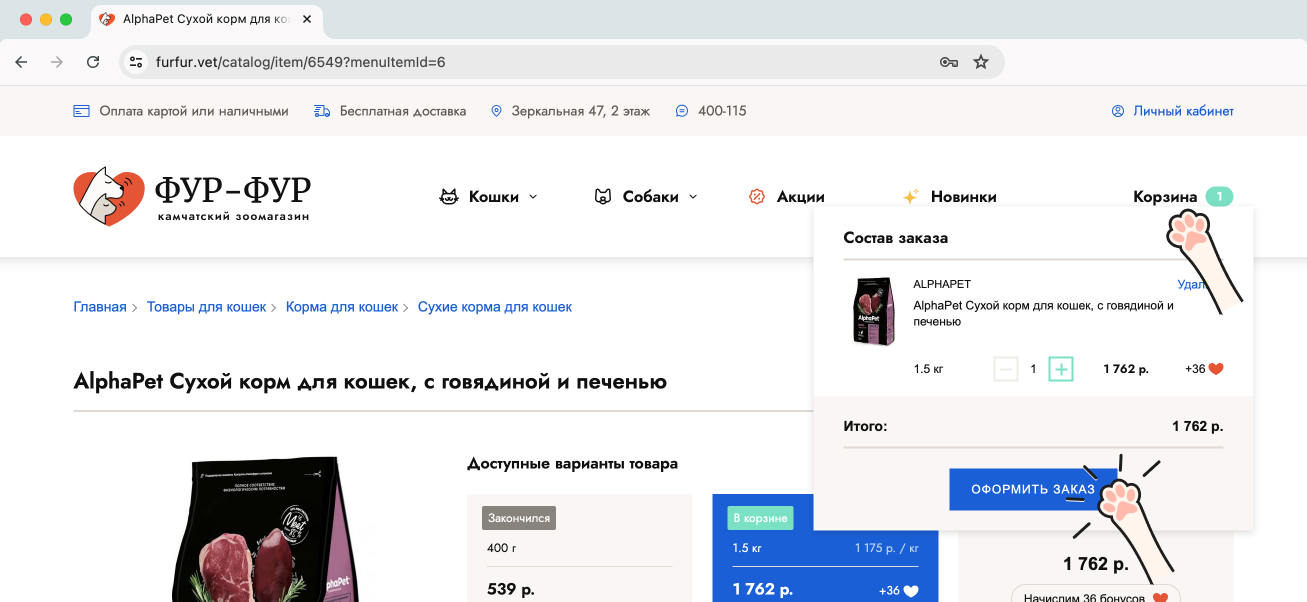Select the 400 г product variant
The width and height of the screenshot is (1307, 602).
click(x=579, y=560)
